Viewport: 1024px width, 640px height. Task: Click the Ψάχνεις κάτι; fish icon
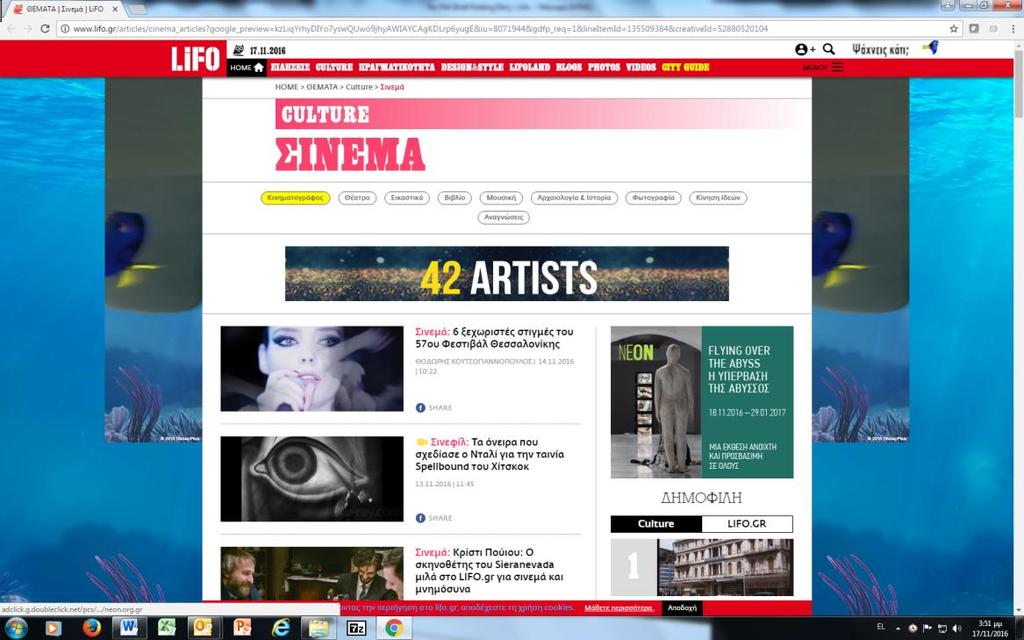(930, 48)
